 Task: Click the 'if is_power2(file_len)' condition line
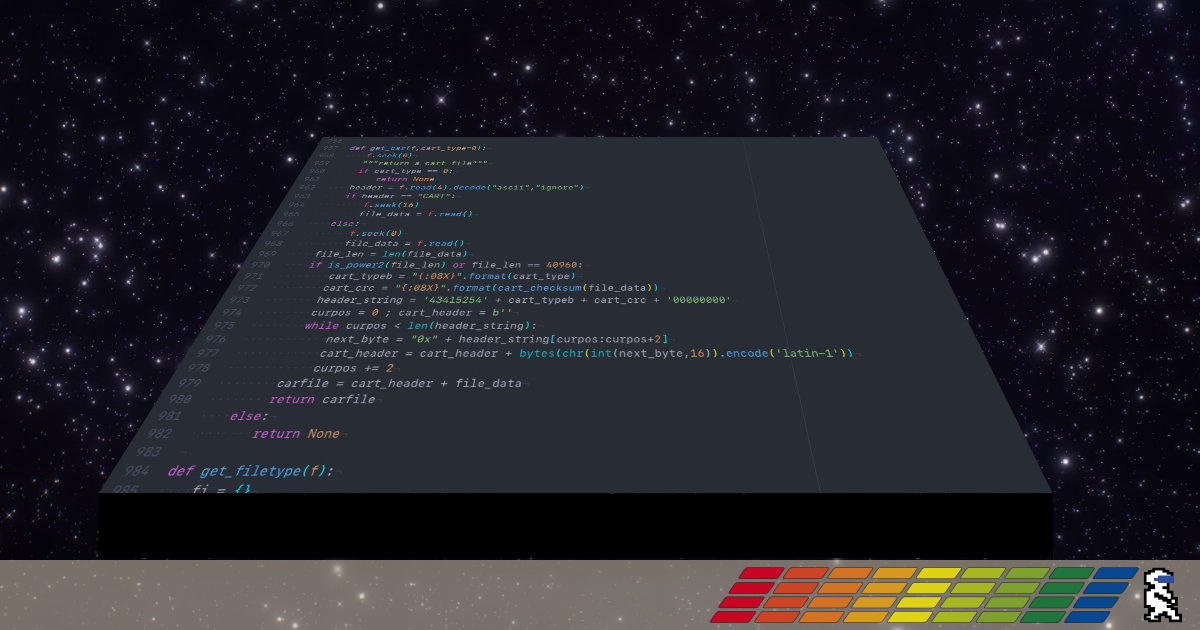click(x=444, y=264)
